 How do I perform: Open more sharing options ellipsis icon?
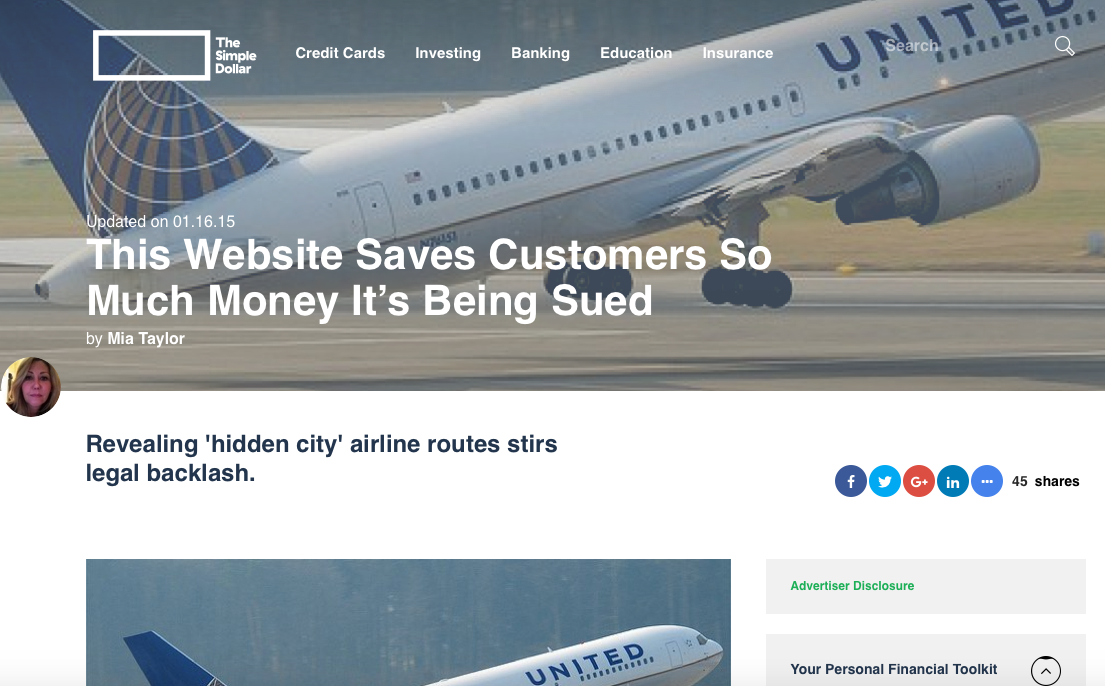coord(987,482)
